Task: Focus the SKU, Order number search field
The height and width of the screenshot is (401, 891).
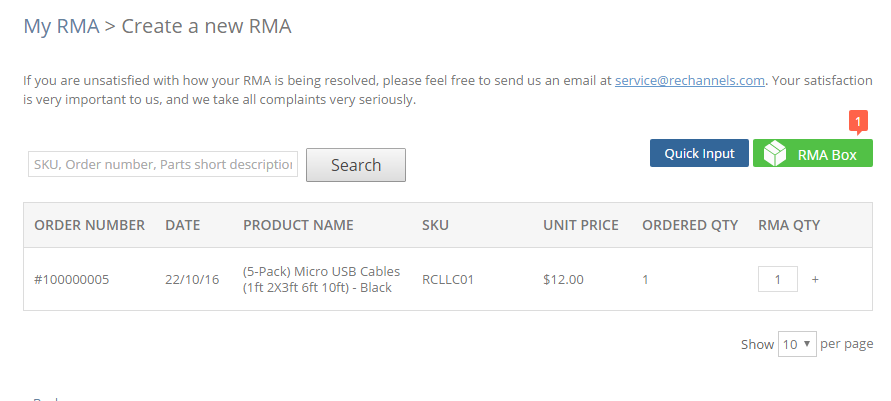Action: (163, 164)
